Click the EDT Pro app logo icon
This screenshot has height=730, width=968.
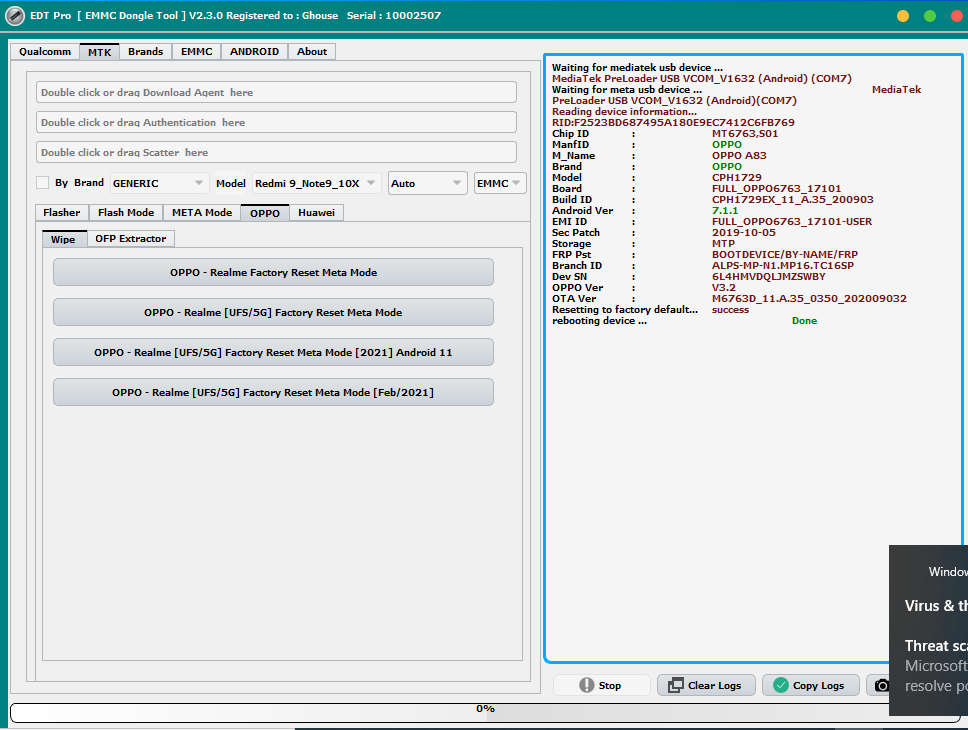pyautogui.click(x=14, y=15)
